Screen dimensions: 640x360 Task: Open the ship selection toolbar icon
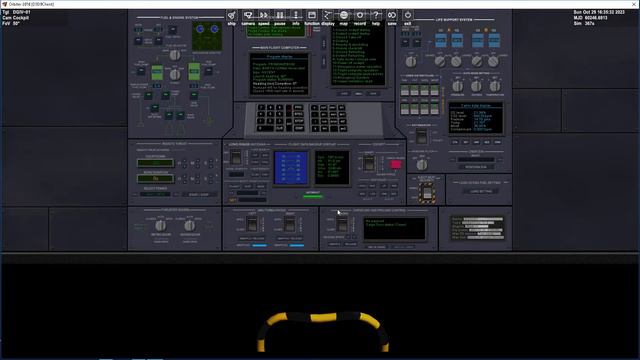pos(231,16)
